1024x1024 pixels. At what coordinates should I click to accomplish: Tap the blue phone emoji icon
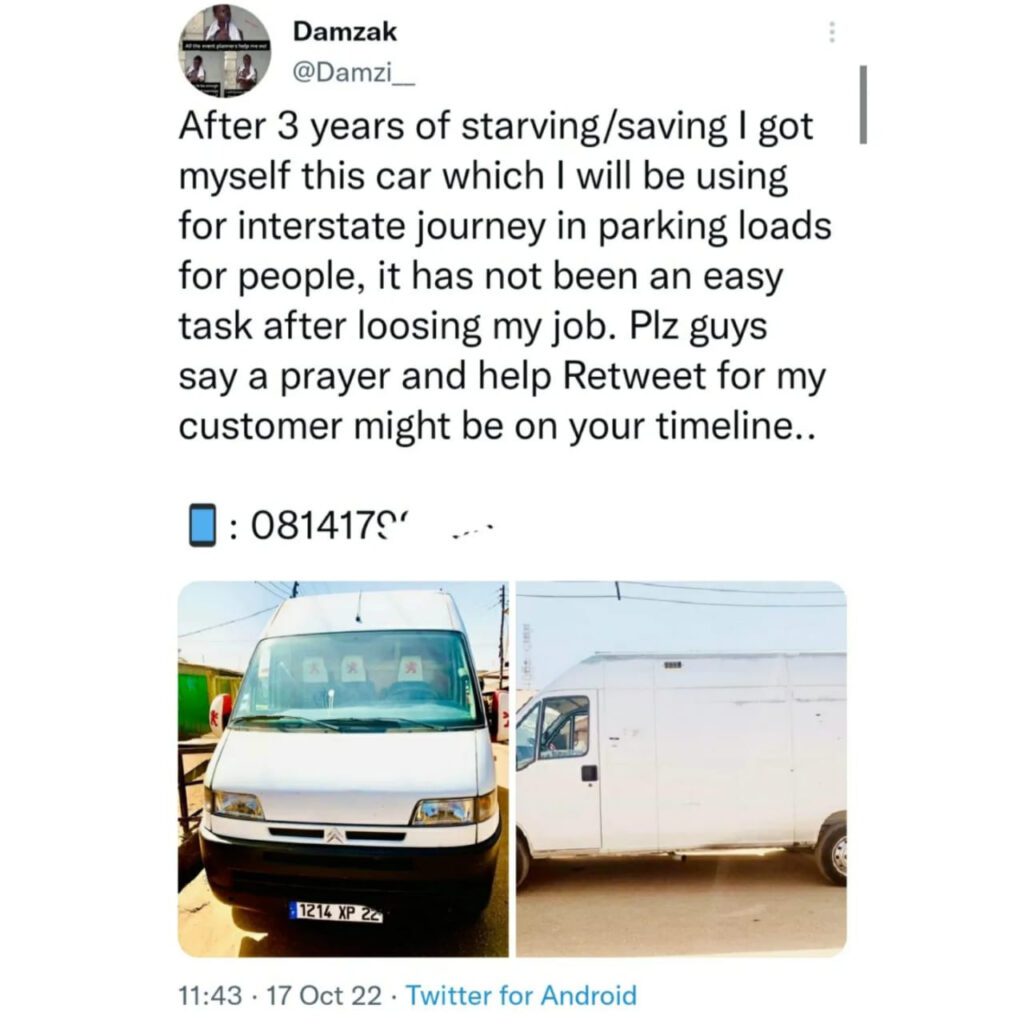202,524
